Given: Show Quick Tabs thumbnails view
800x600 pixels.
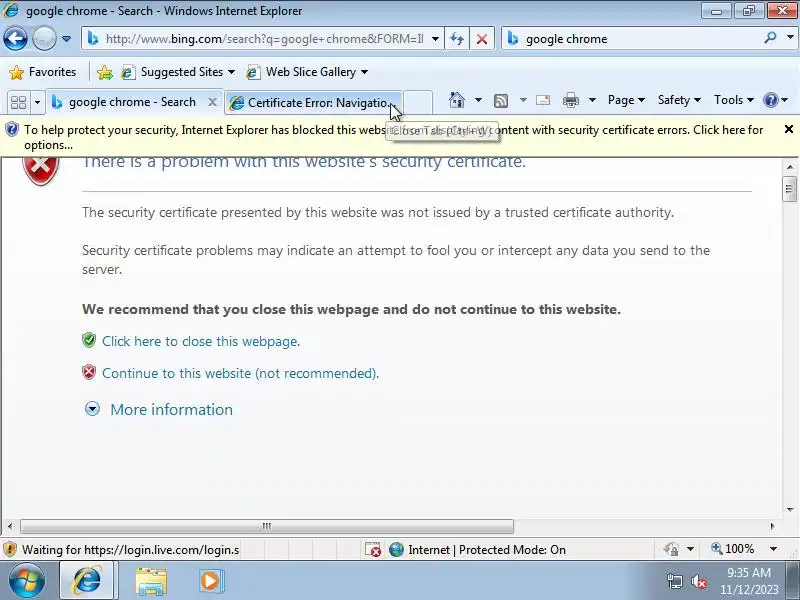Looking at the screenshot, I should [x=18, y=102].
